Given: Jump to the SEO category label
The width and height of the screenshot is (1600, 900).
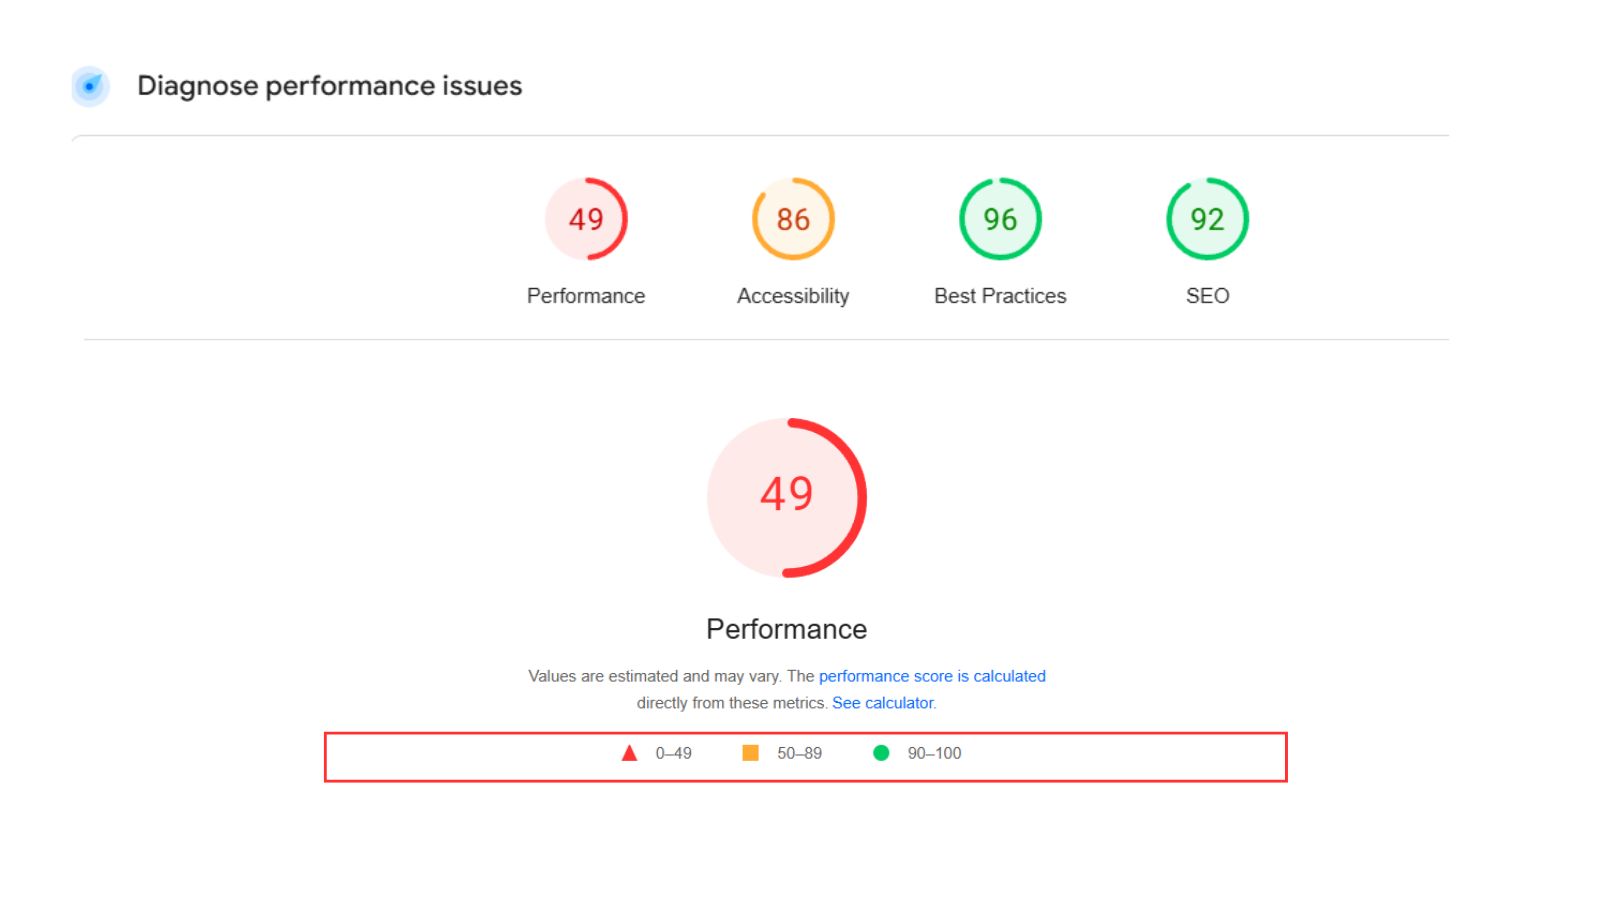Looking at the screenshot, I should (x=1207, y=296).
